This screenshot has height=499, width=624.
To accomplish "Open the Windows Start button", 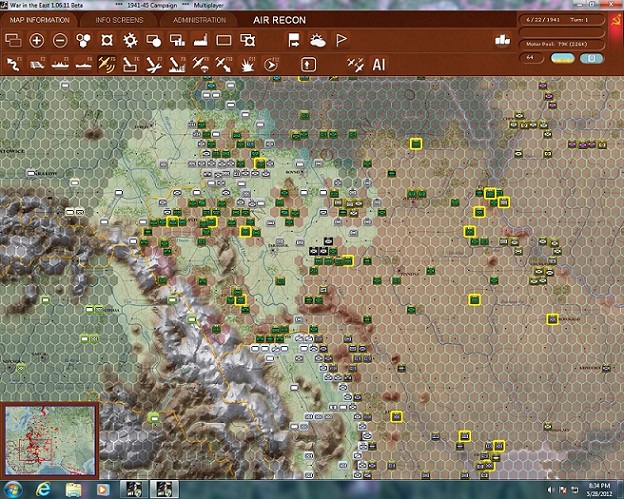I will pyautogui.click(x=12, y=489).
